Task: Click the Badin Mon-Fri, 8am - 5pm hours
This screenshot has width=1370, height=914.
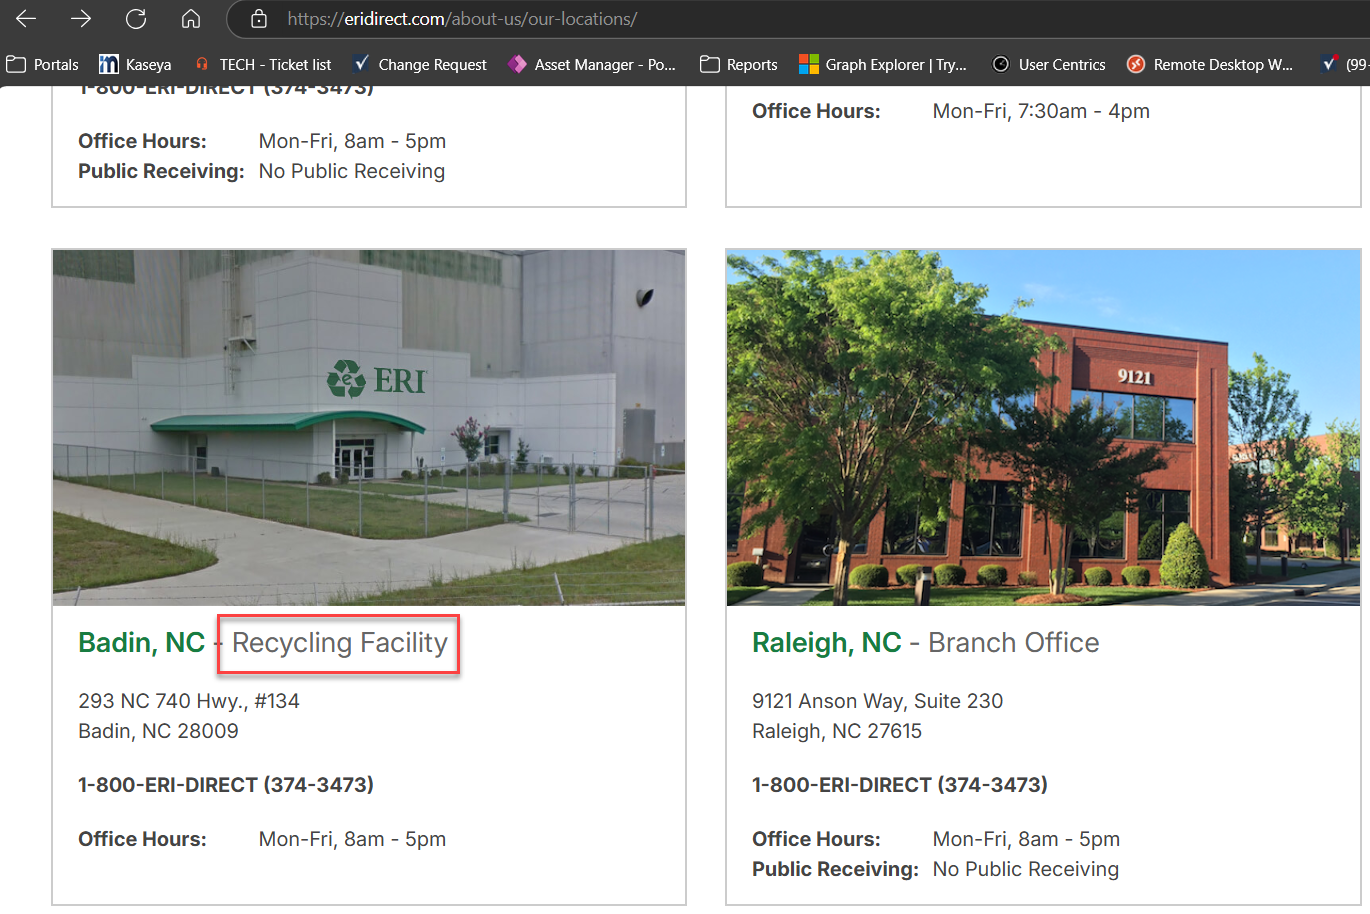Action: (353, 839)
